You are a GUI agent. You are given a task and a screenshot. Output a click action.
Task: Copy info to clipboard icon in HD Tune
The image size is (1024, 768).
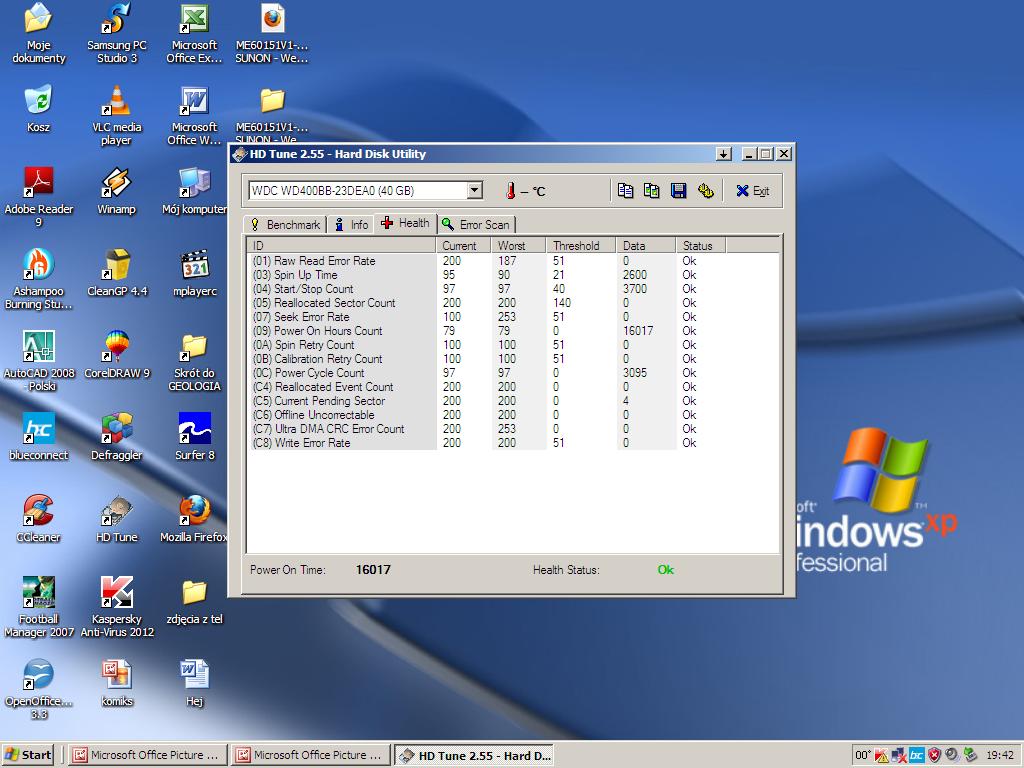click(625, 191)
